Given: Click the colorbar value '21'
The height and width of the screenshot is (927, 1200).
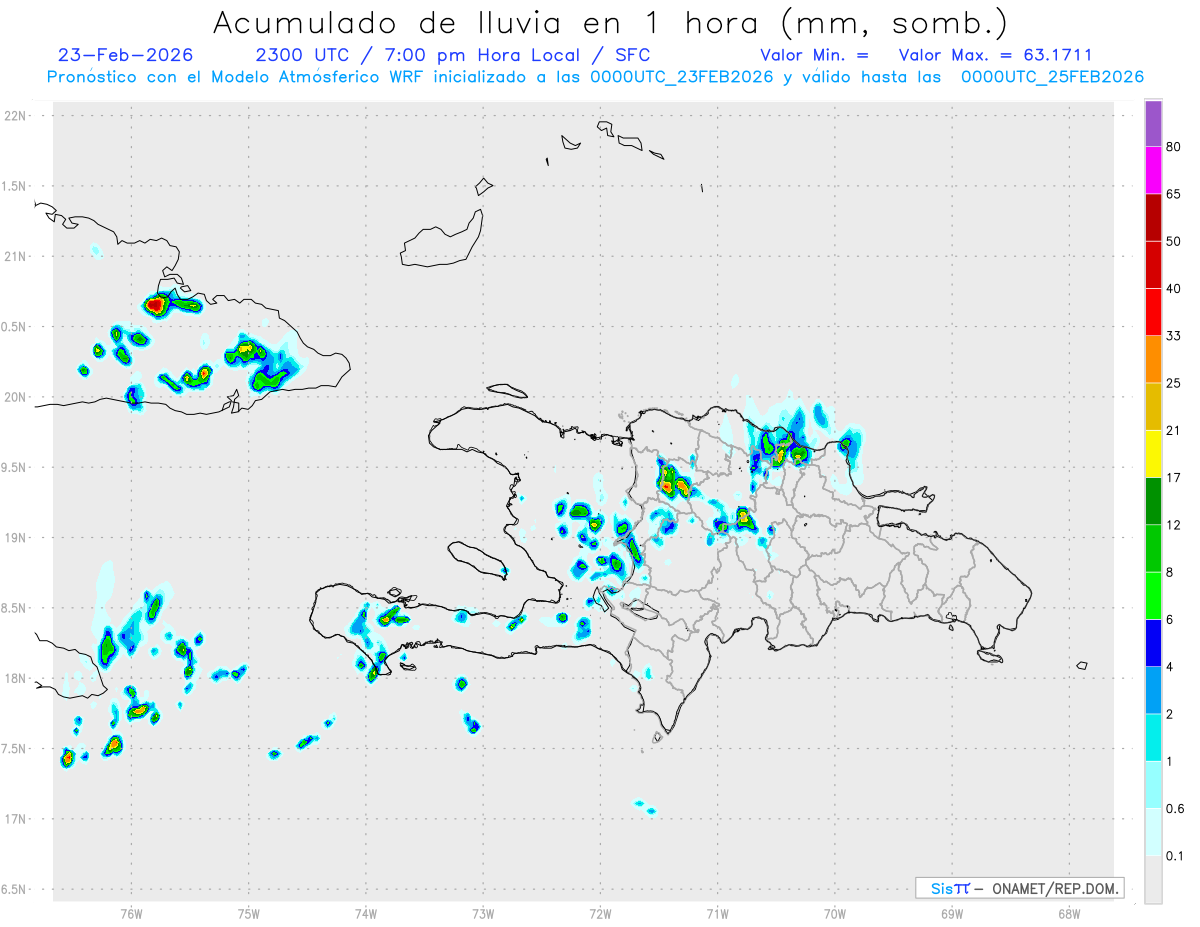Looking at the screenshot, I should (x=1174, y=430).
